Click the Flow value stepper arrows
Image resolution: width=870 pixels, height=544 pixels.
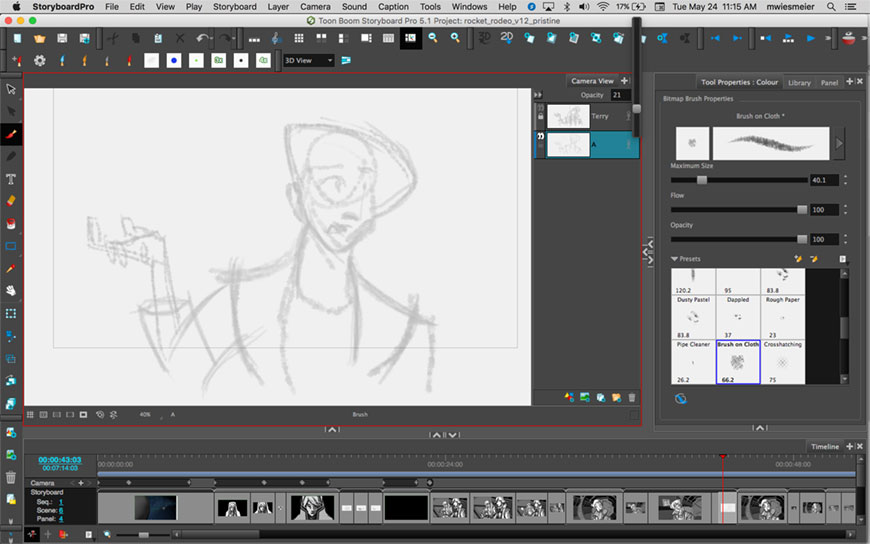click(846, 210)
